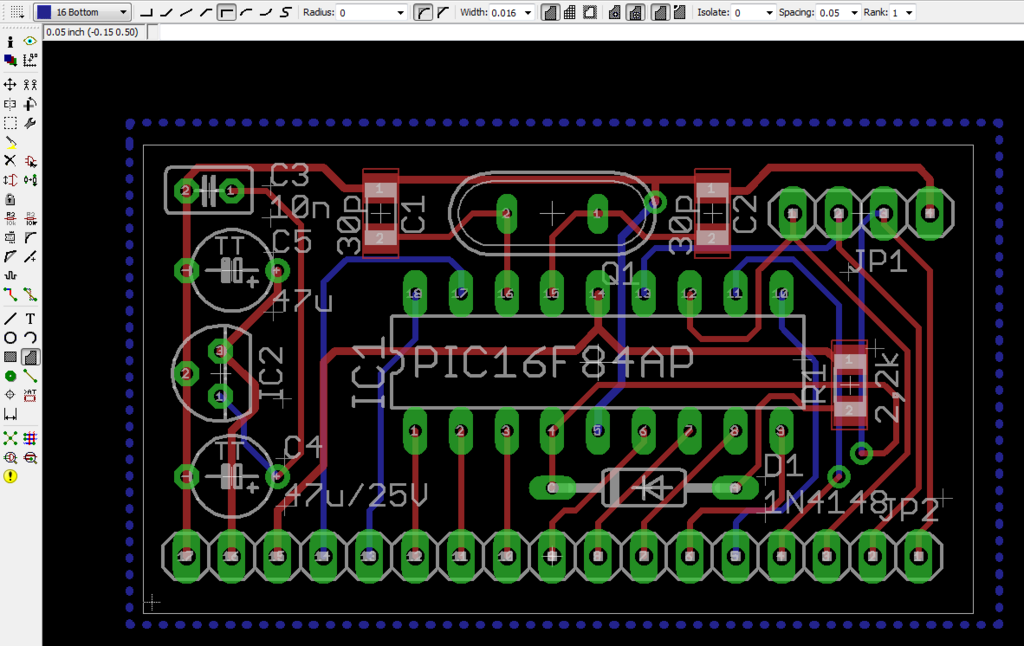The height and width of the screenshot is (646, 1024).
Task: Select the Change (wrench) tool
Action: (30, 123)
